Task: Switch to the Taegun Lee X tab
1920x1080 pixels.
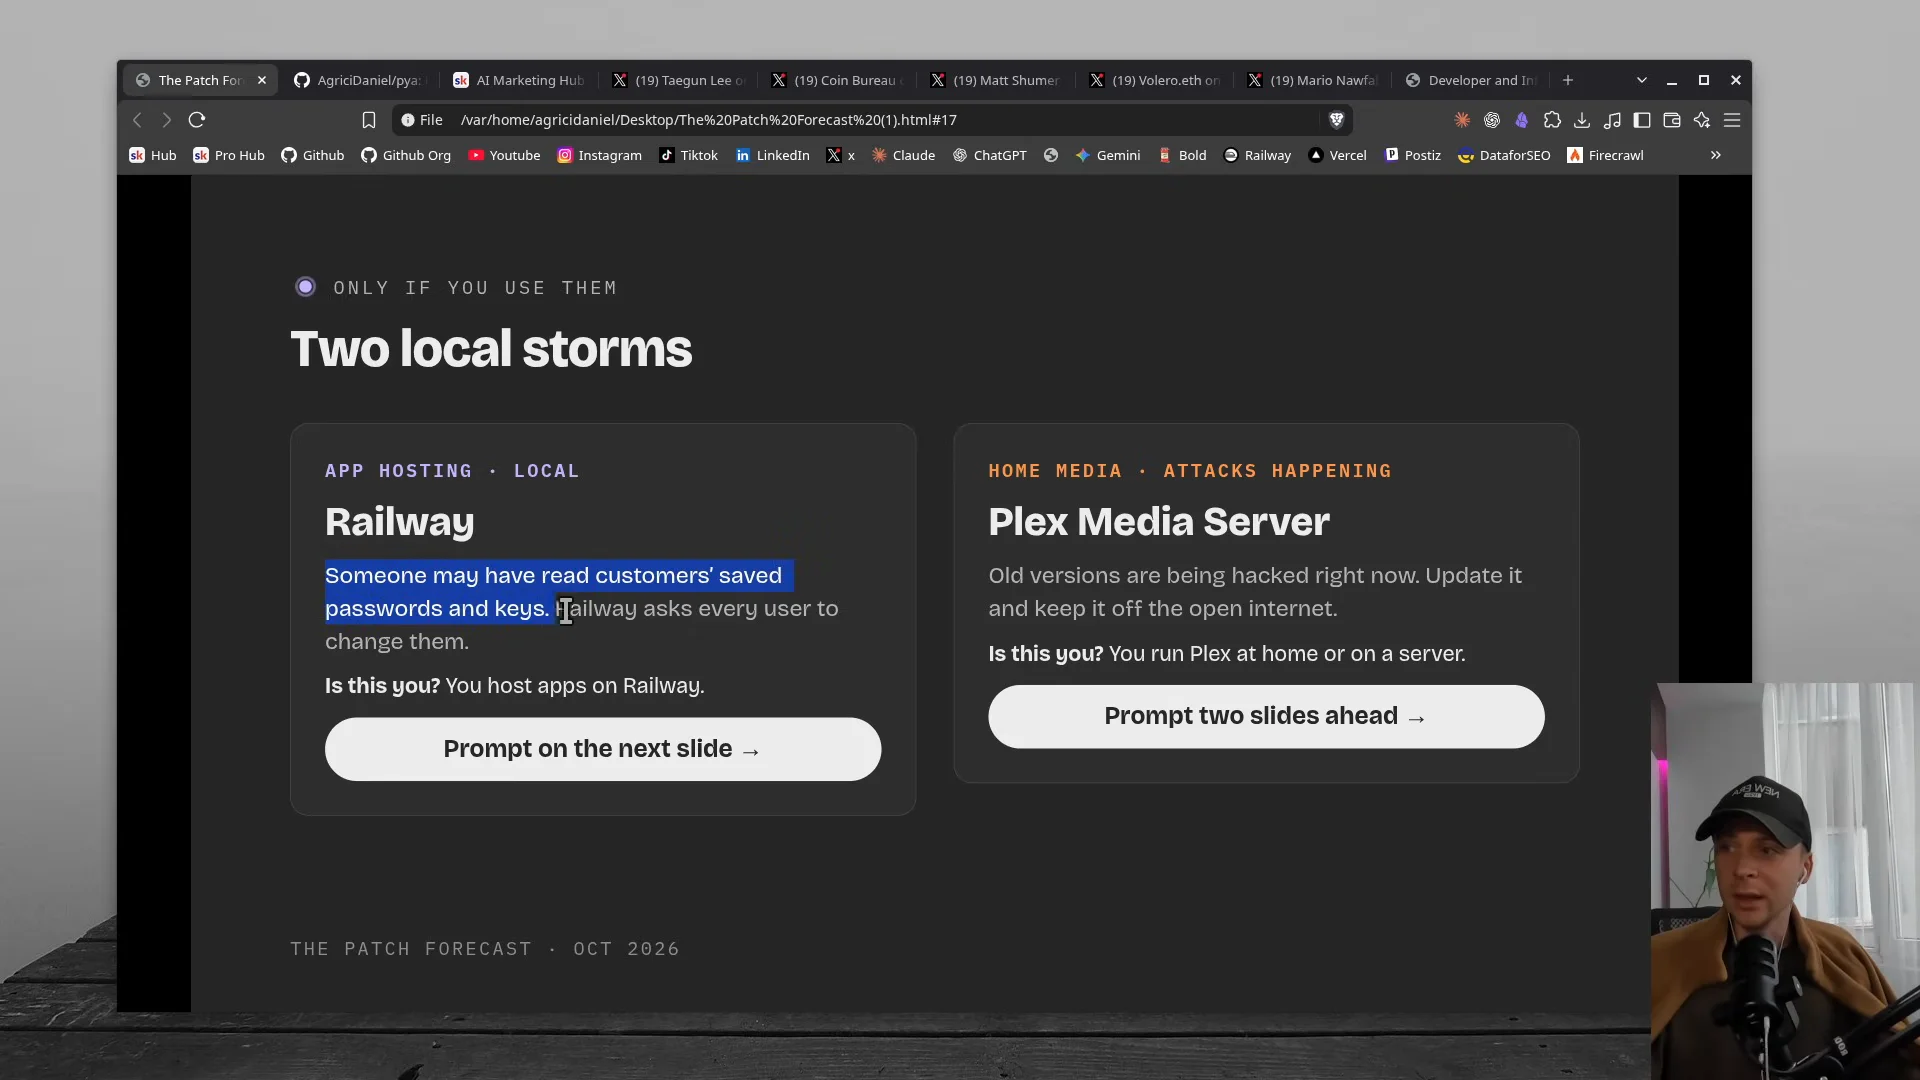Action: [x=679, y=80]
